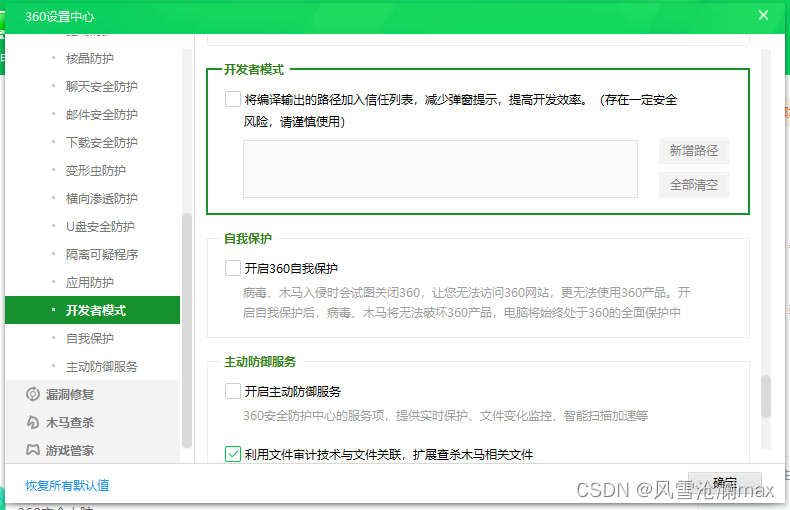The height and width of the screenshot is (510, 790).
Task: Click the 新增路径 button
Action: pyautogui.click(x=694, y=151)
